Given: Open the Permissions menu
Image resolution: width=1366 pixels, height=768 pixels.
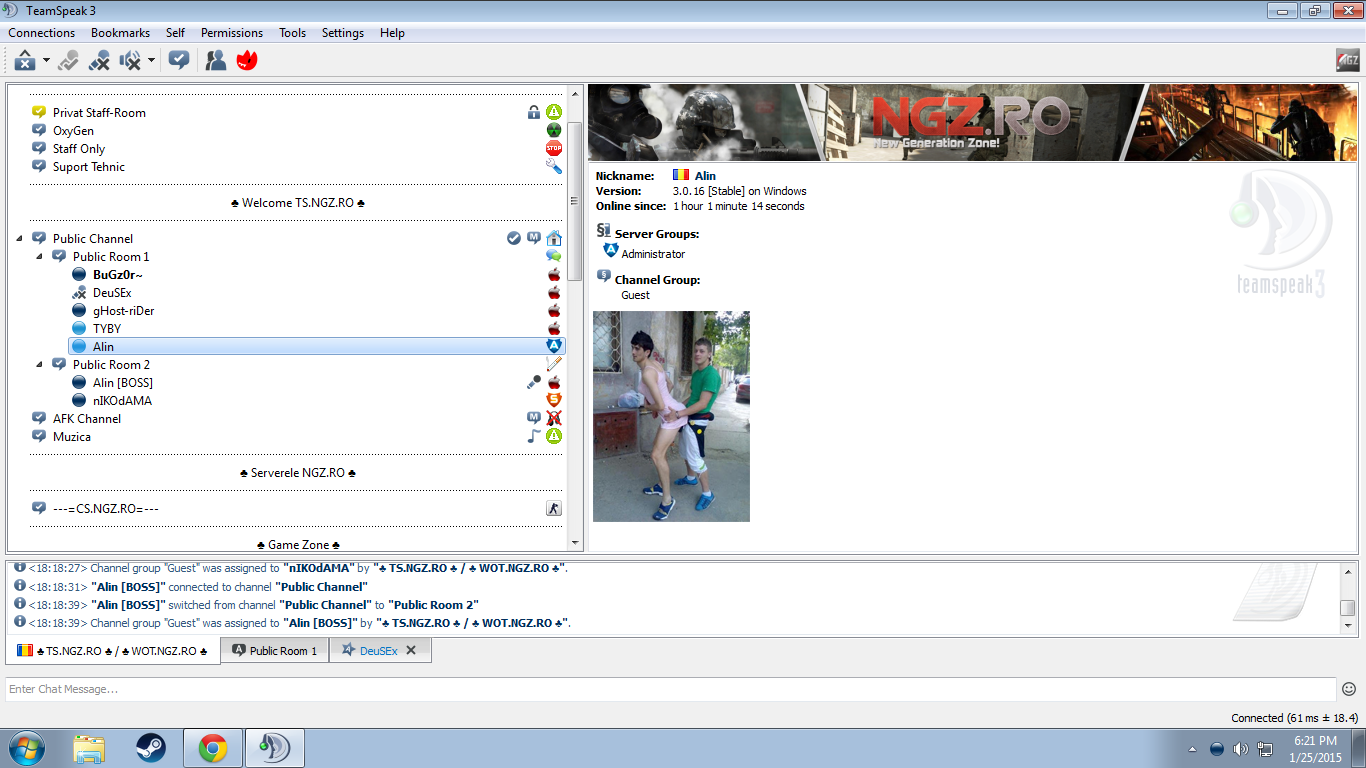Looking at the screenshot, I should [x=231, y=33].
